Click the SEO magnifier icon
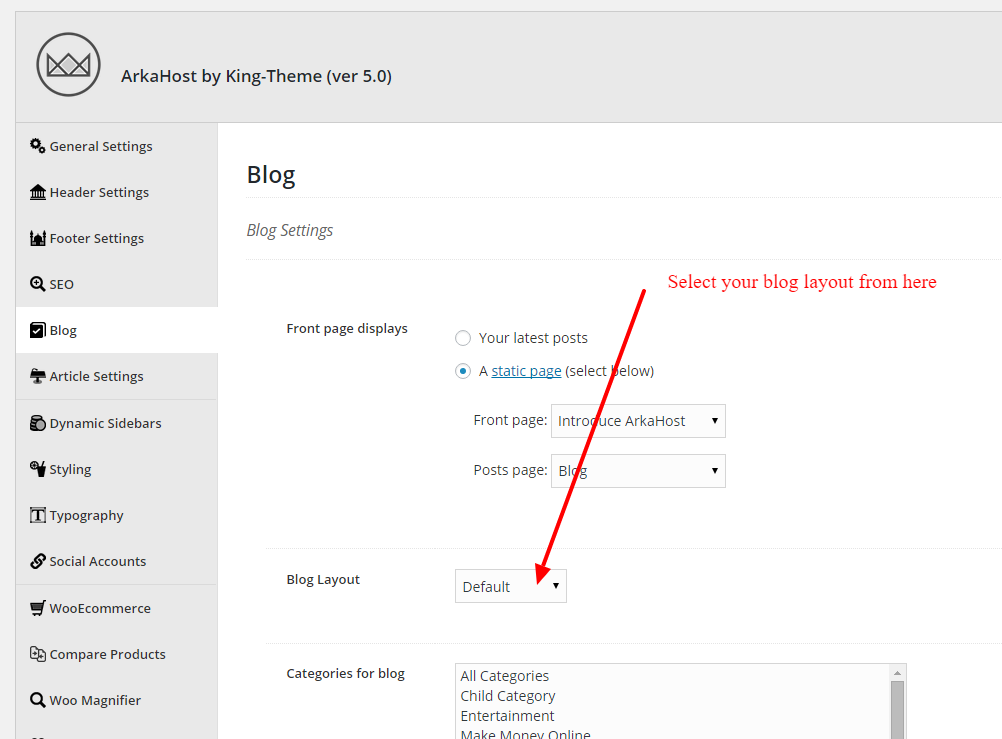 coord(38,284)
